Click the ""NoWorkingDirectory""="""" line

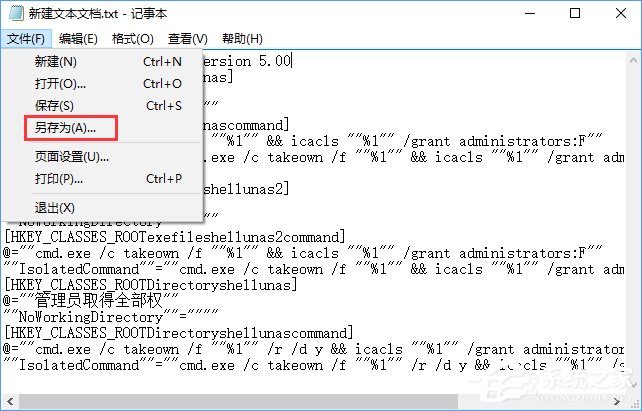coord(111,317)
